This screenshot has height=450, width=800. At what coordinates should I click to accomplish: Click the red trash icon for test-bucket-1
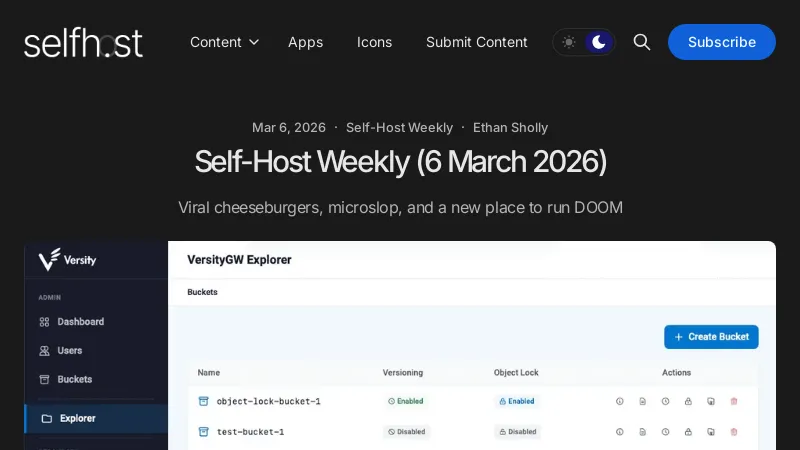pos(734,432)
